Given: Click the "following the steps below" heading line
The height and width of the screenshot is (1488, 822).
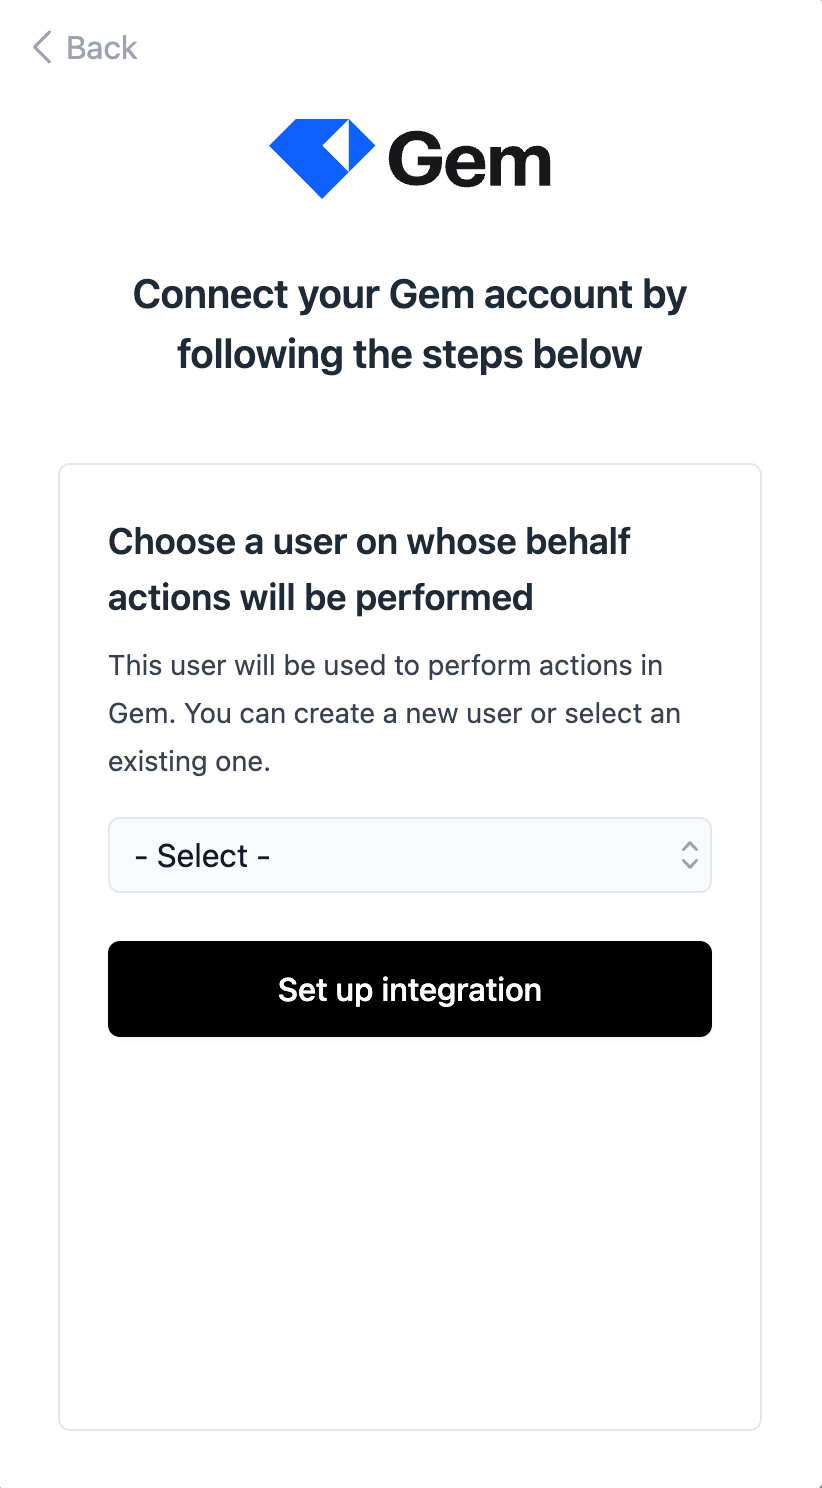Looking at the screenshot, I should [409, 354].
